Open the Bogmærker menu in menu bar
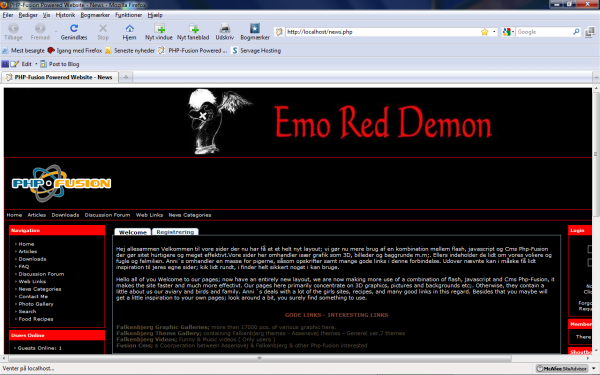The height and width of the screenshot is (375, 600). point(95,15)
